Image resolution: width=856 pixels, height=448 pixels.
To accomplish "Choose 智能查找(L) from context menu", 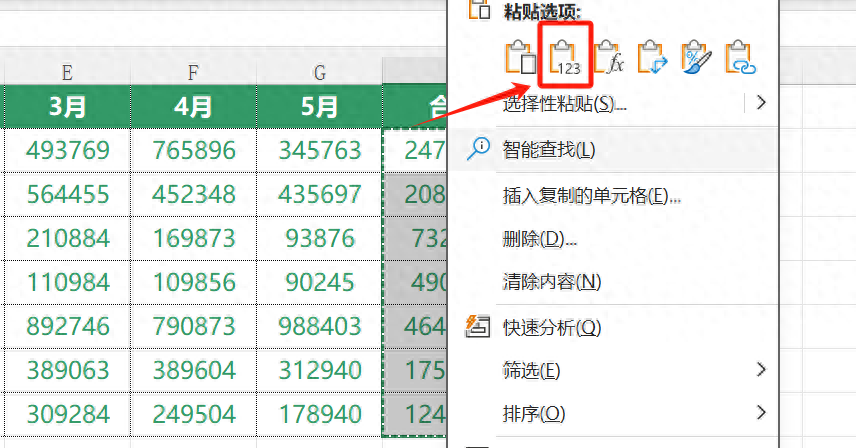I will (549, 150).
